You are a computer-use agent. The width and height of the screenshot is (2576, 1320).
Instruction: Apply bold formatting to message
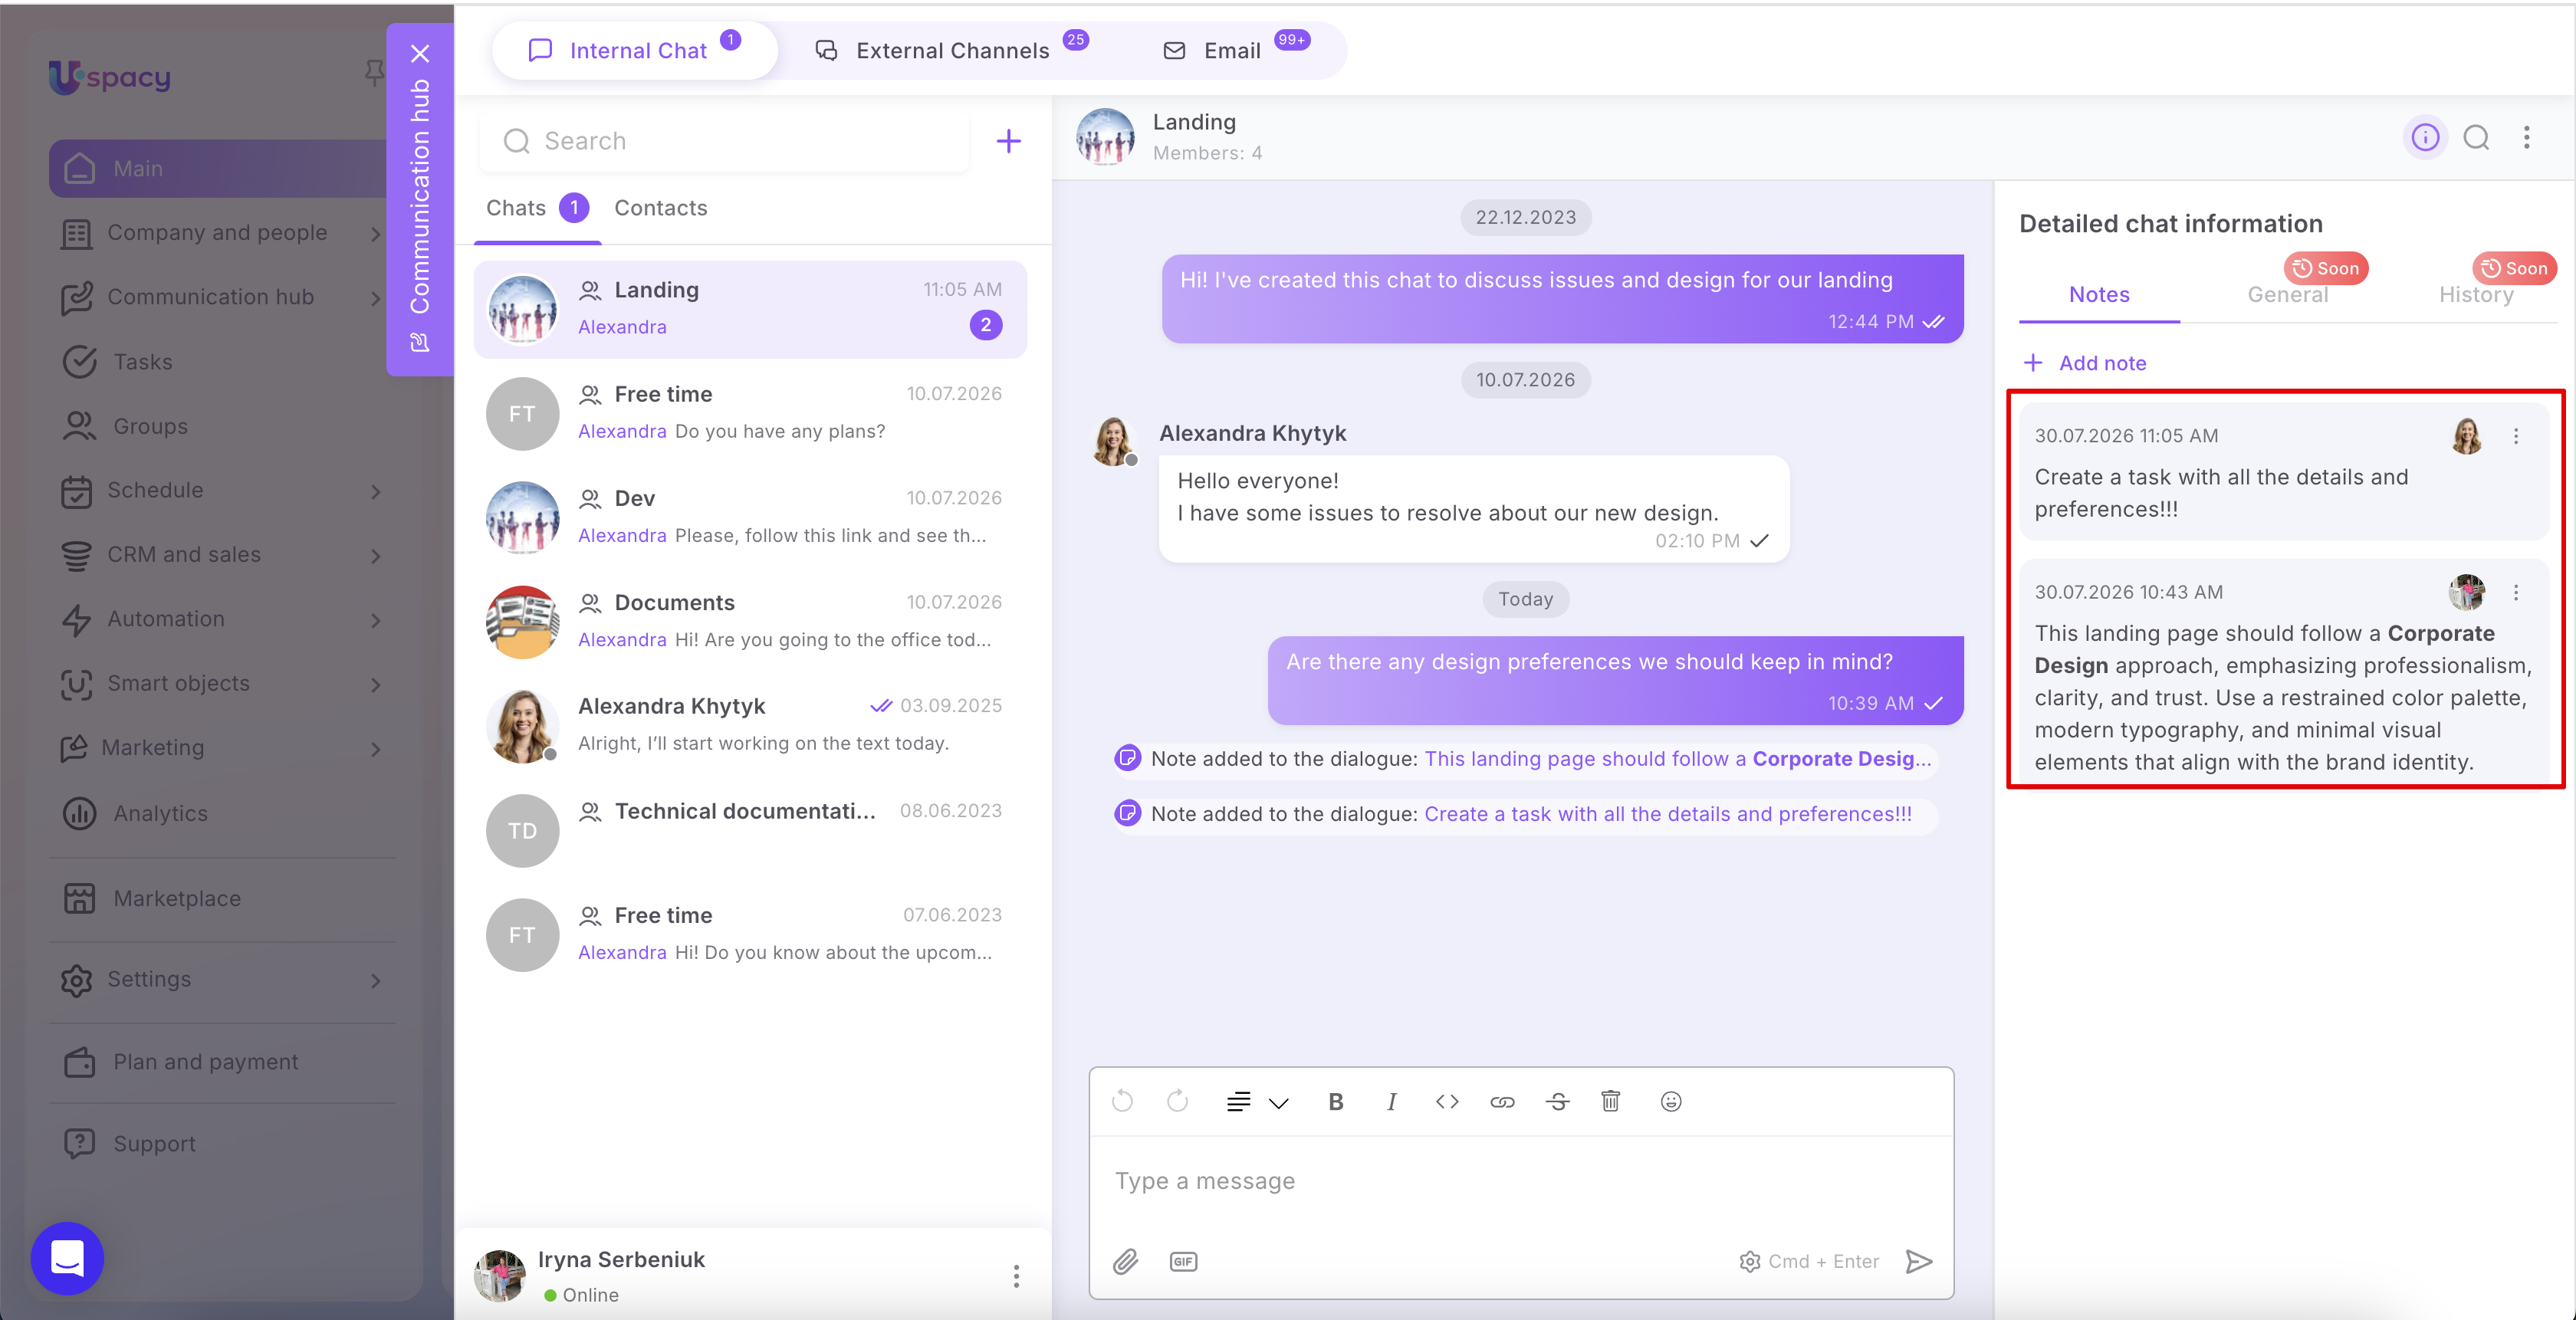(x=1336, y=1101)
